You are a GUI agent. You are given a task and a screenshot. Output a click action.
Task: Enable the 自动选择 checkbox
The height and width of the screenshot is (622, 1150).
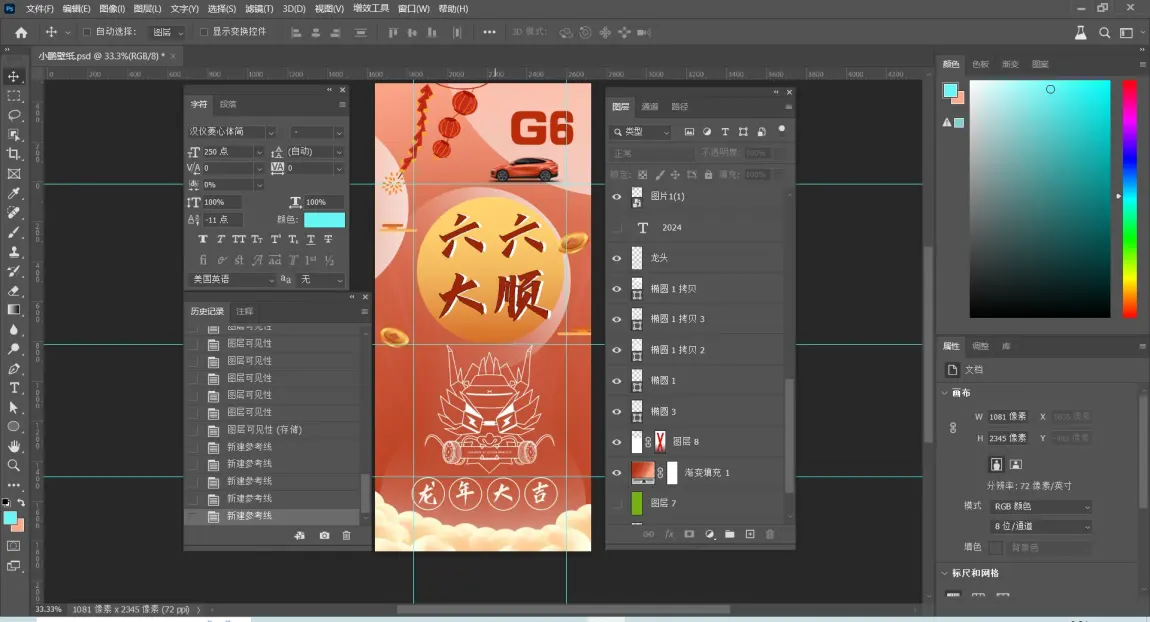click(x=87, y=32)
